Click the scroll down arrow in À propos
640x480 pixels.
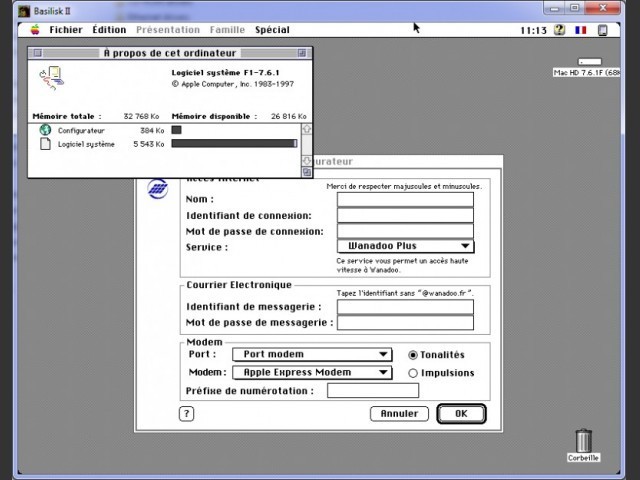[307, 160]
